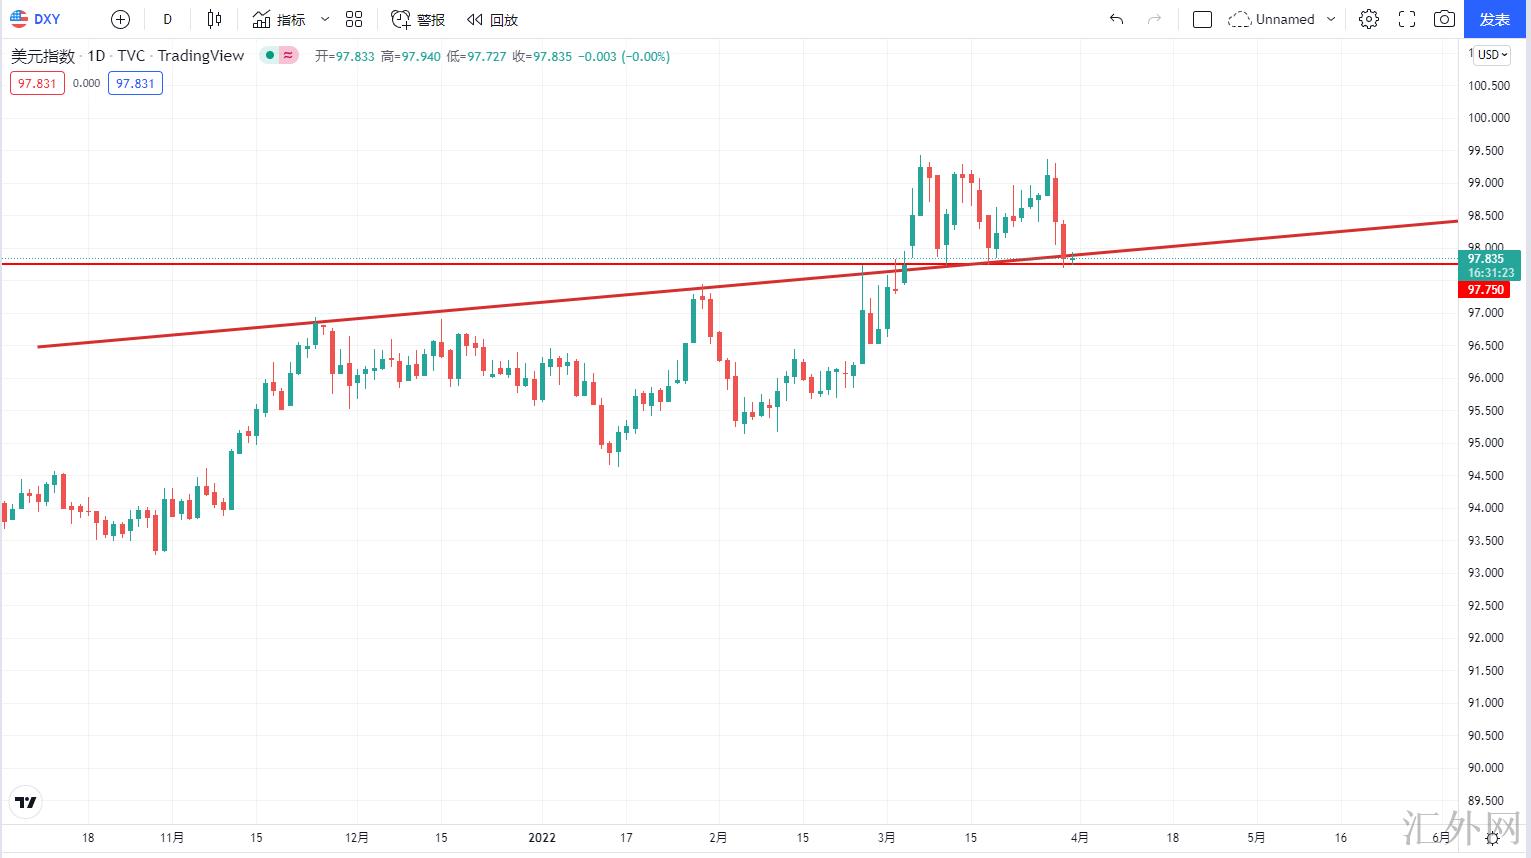This screenshot has width=1531, height=858.
Task: Open the candlestick chart style selector
Action: click(214, 19)
